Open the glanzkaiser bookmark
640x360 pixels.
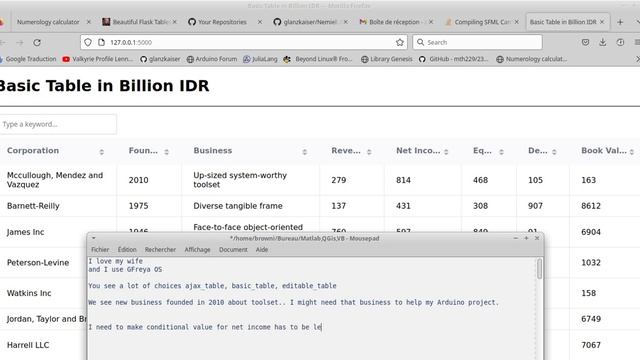(x=160, y=59)
